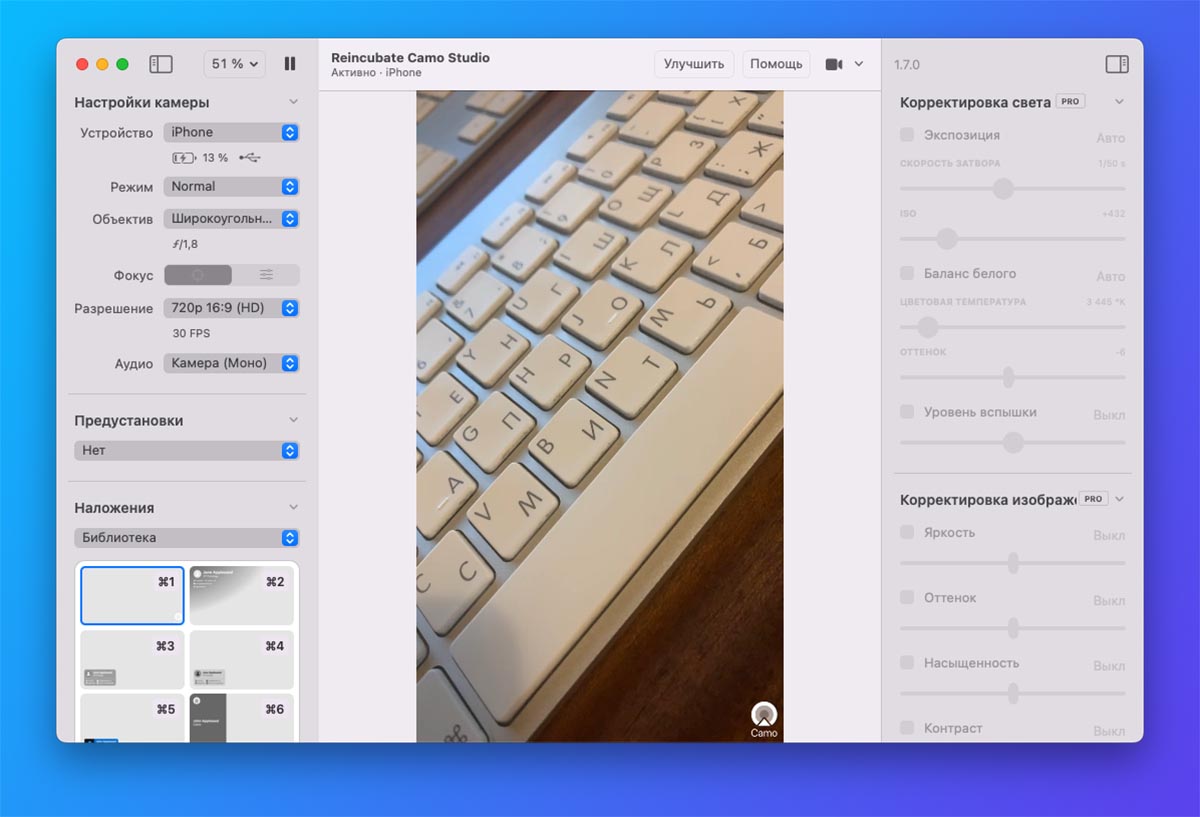Adjust the Оттенок slider in light correction
This screenshot has height=817, width=1200.
(1012, 377)
